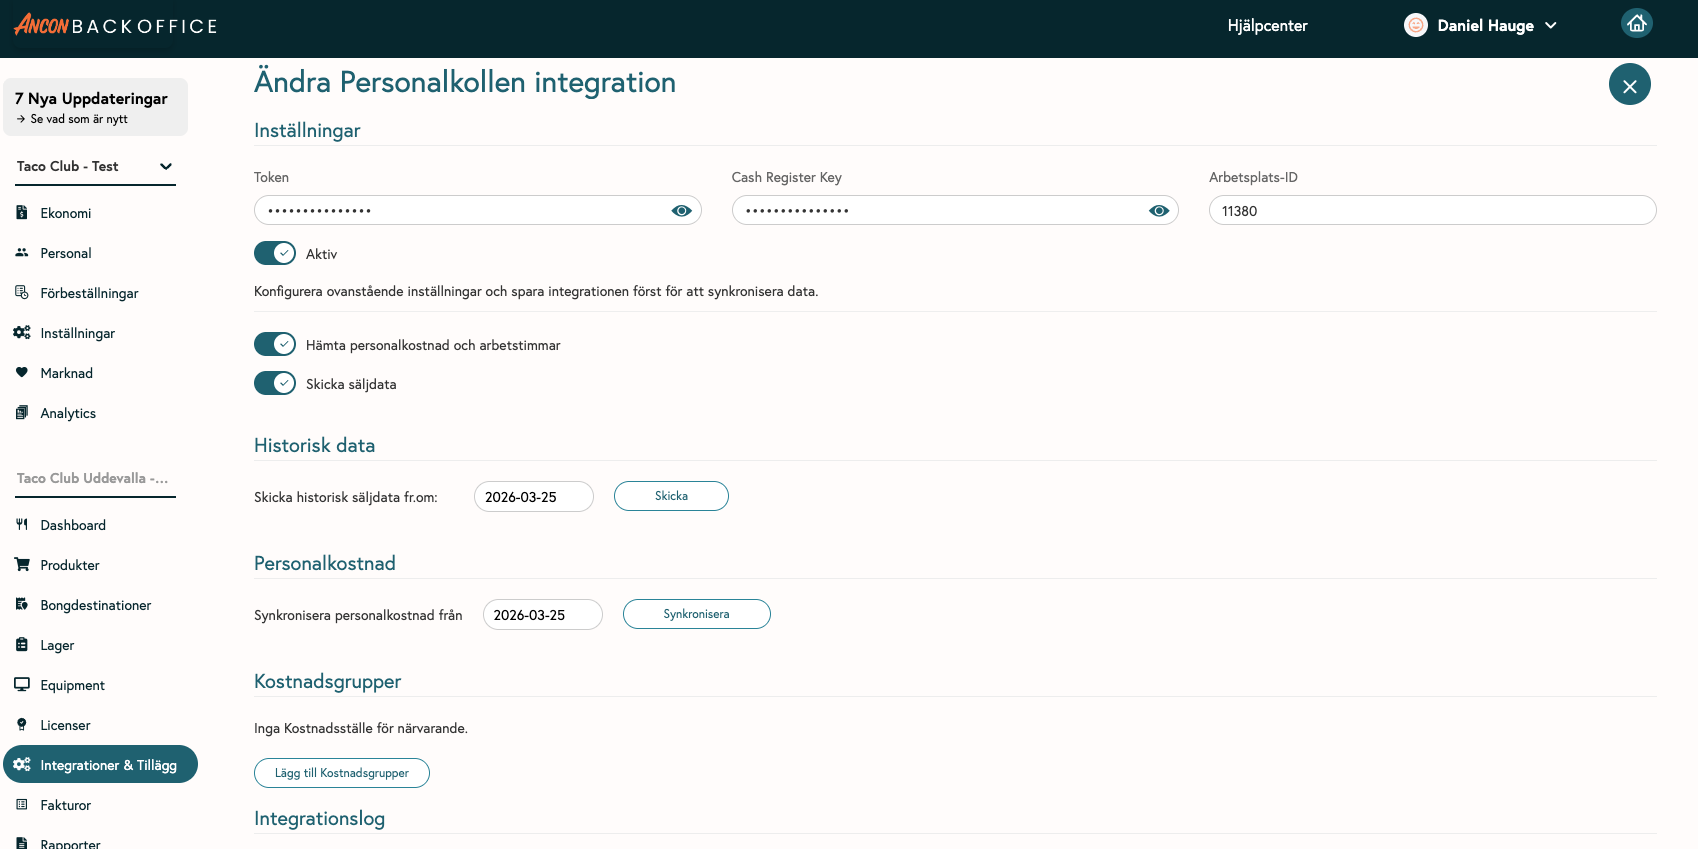Viewport: 1698px width, 849px height.
Task: Close the Personalkollen integration editor
Action: tap(1630, 85)
